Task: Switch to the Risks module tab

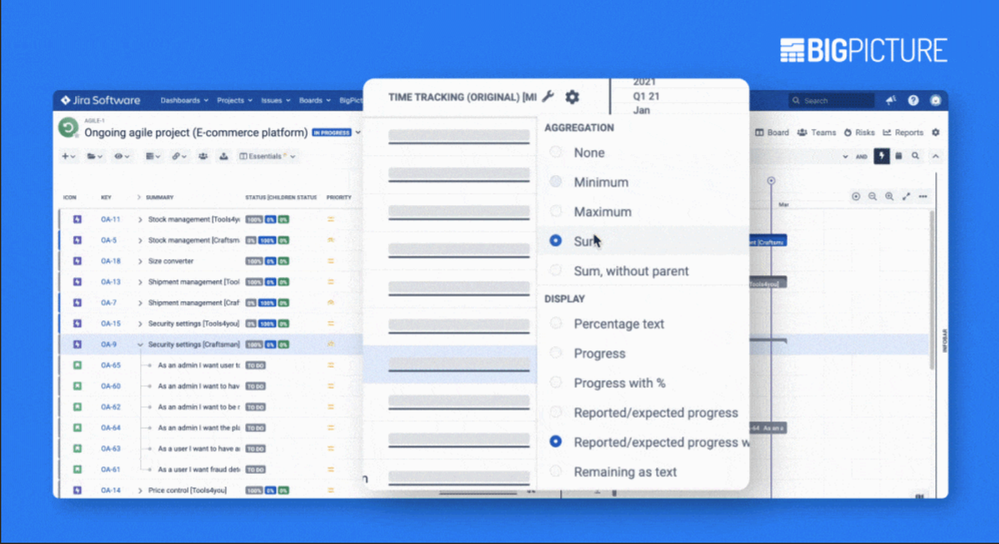Action: point(859,132)
